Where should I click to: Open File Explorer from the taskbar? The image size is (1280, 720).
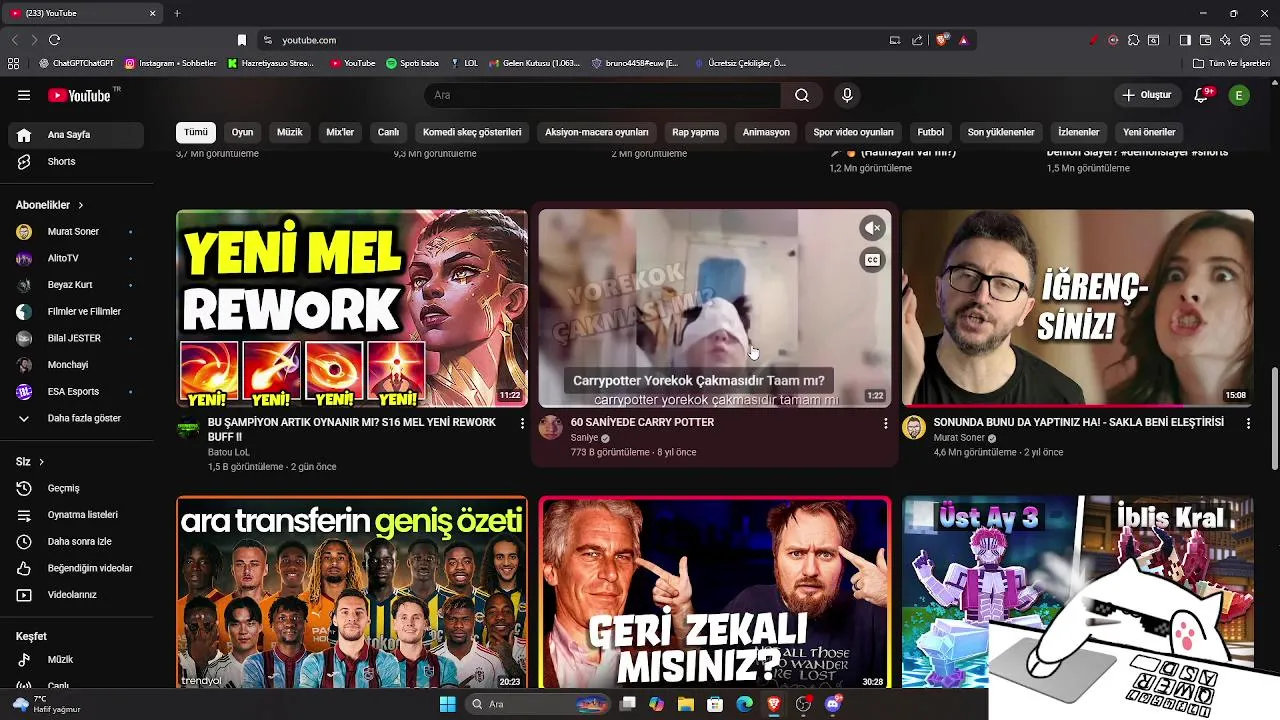(x=686, y=704)
